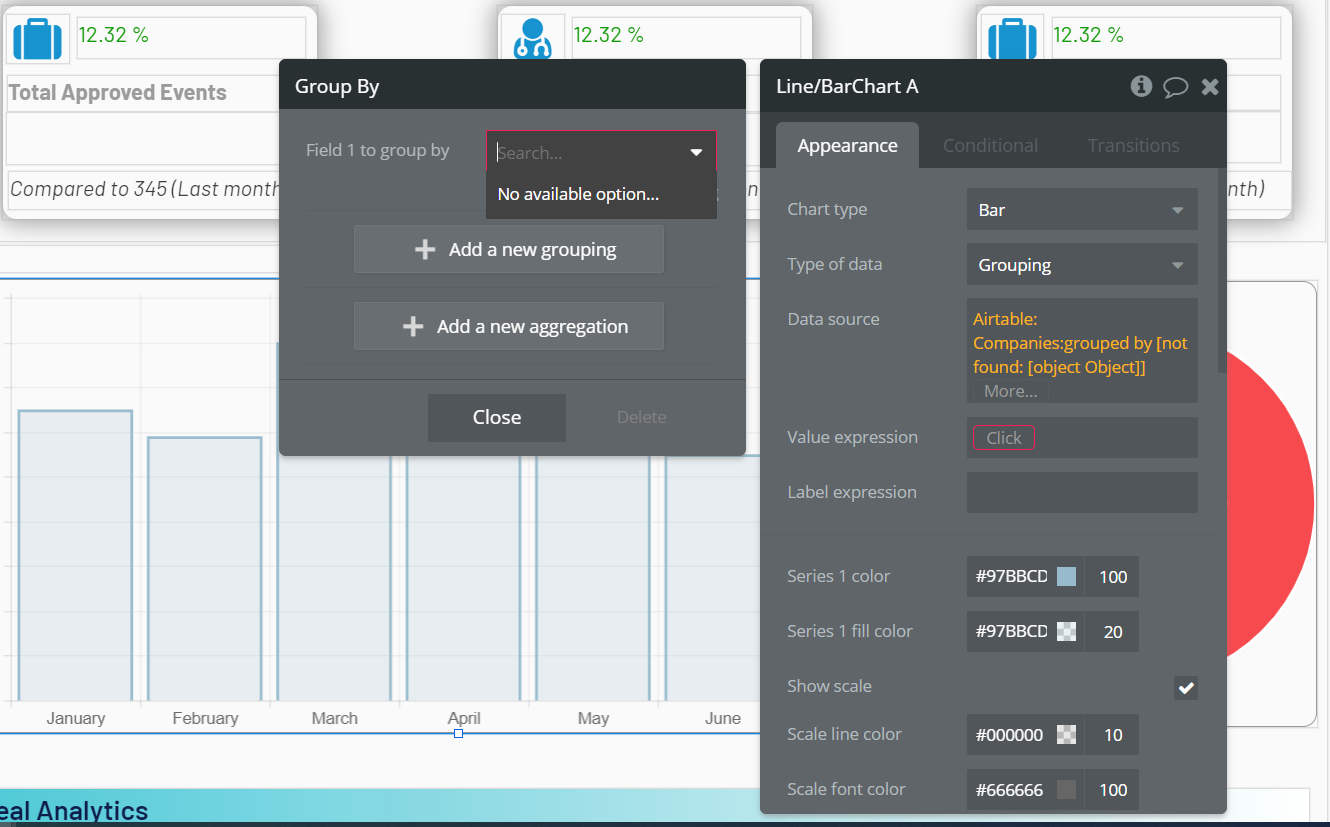Open the Scale font color swatch

click(1066, 790)
